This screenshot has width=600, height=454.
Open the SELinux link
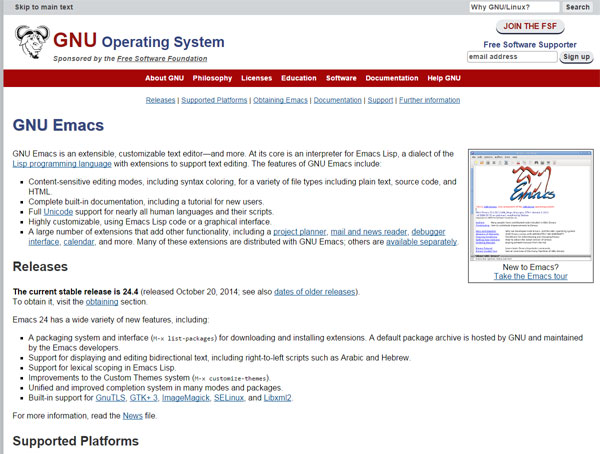[x=229, y=398]
